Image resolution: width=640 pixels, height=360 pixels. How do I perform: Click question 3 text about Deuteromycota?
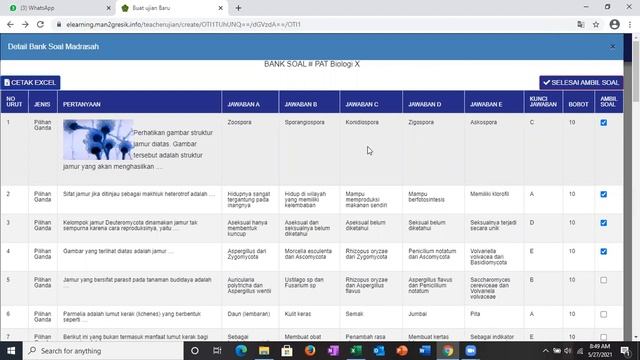point(131,225)
